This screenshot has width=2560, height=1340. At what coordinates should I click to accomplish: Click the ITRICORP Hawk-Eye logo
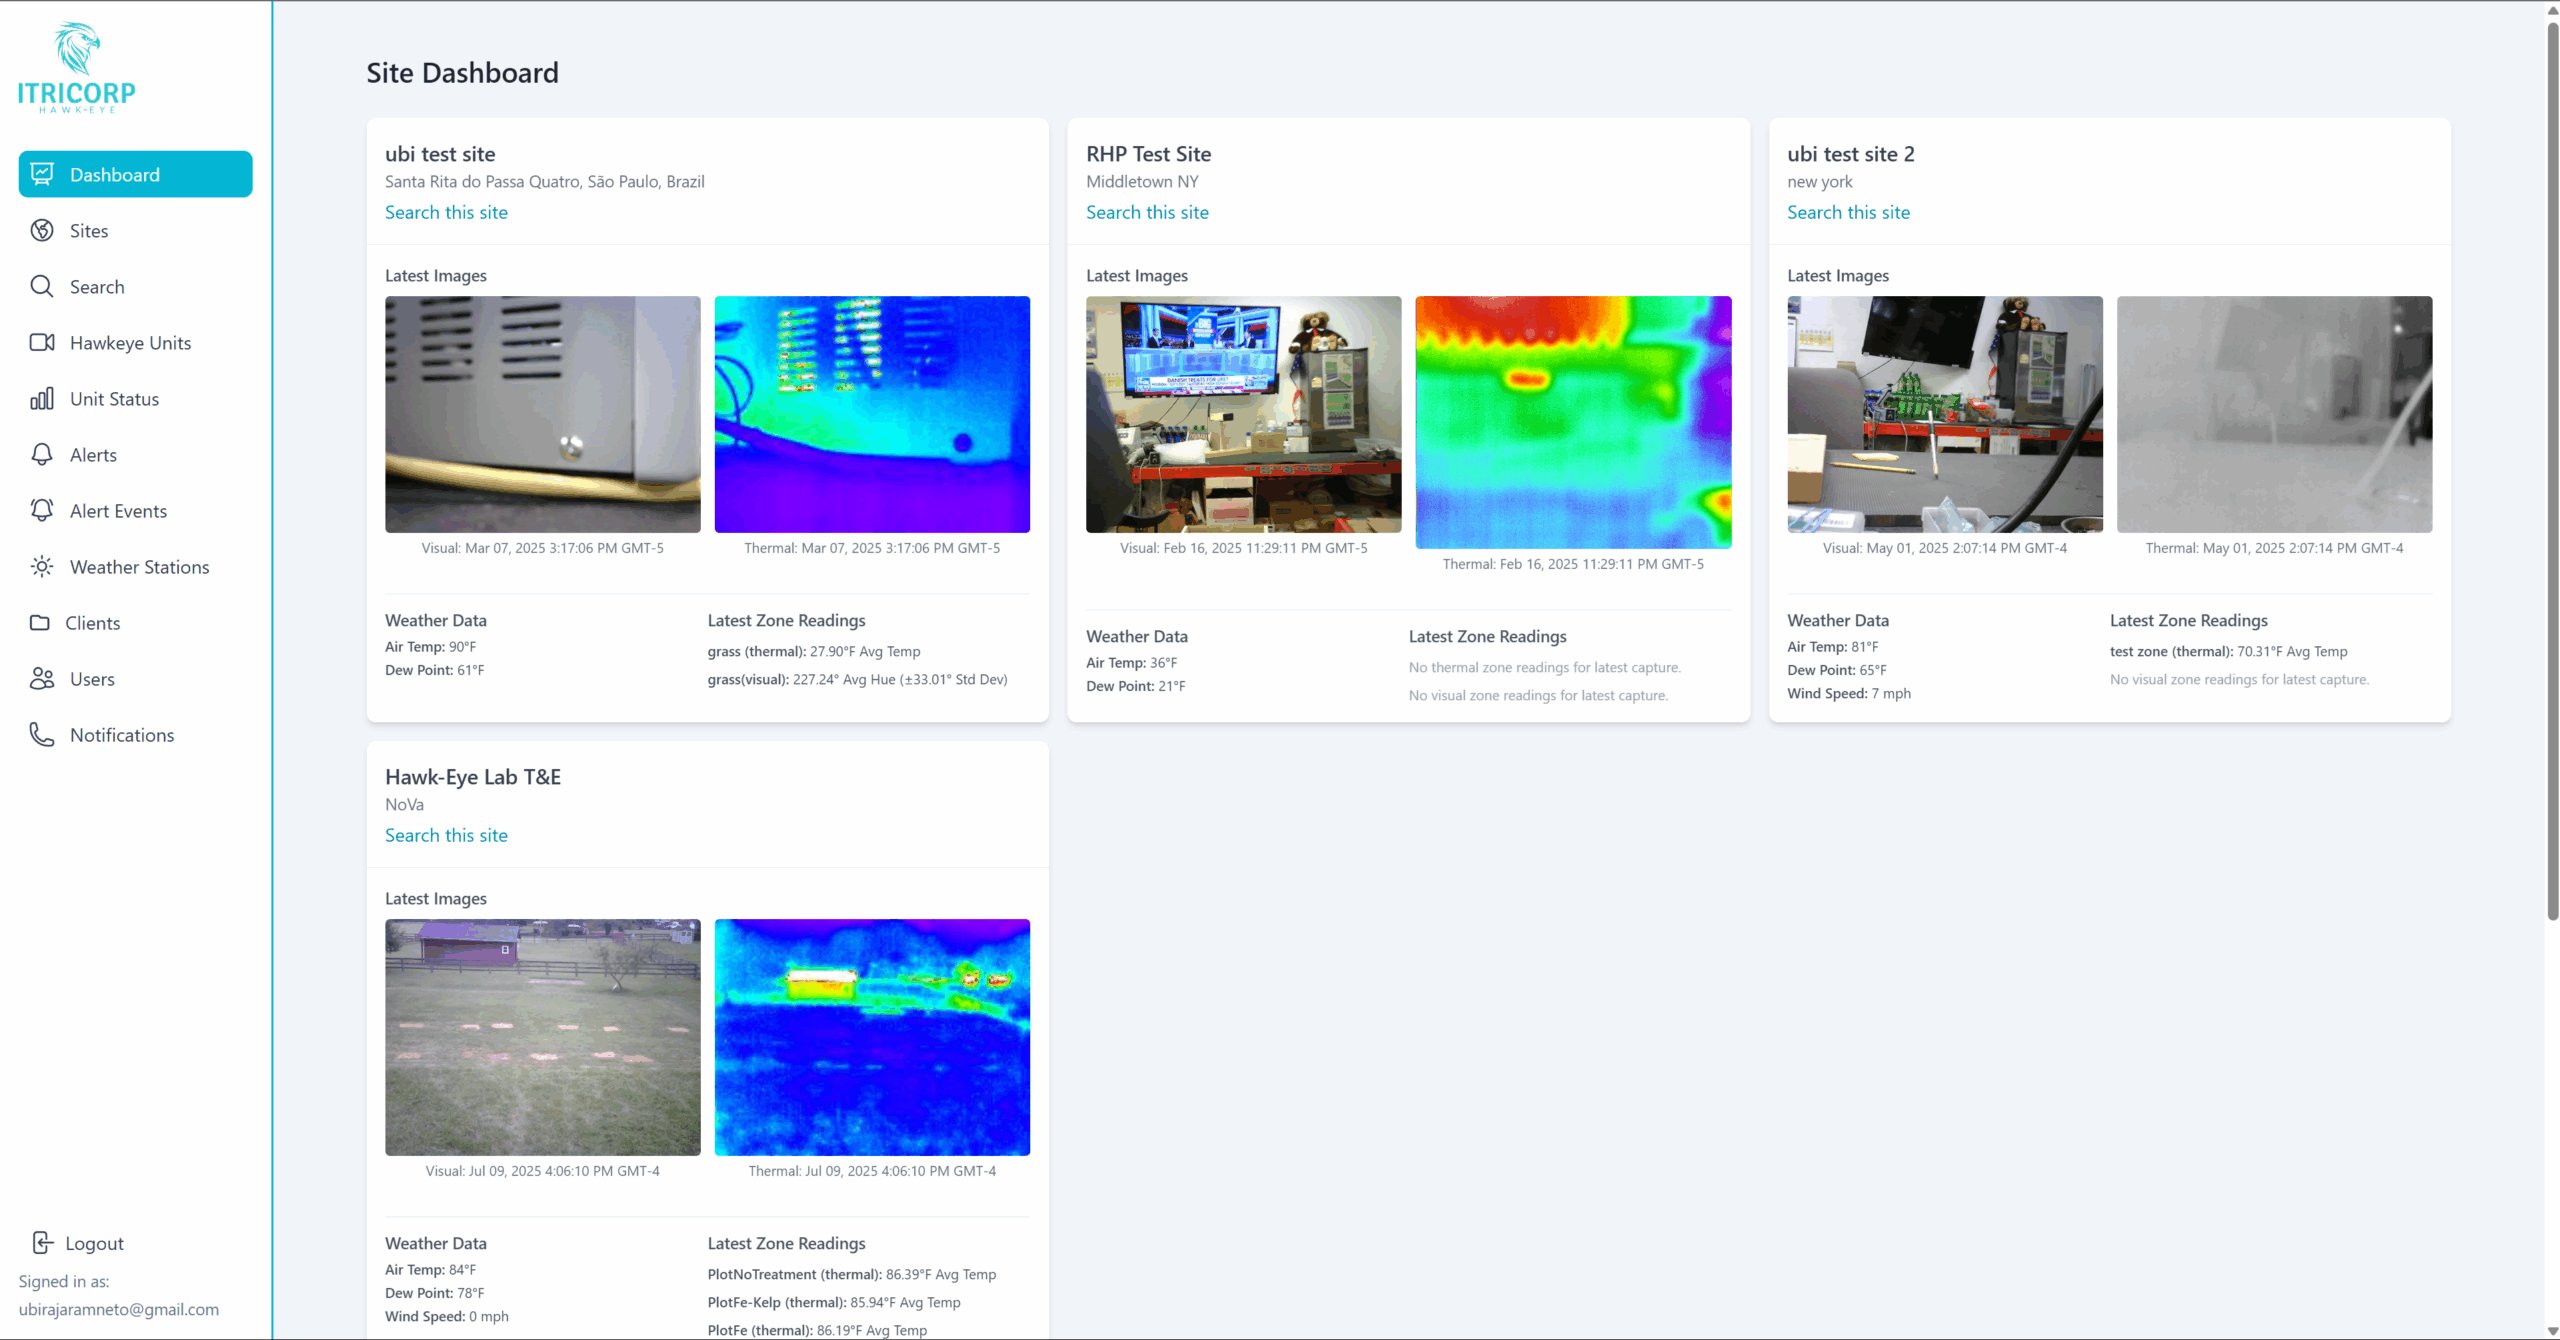77,68
